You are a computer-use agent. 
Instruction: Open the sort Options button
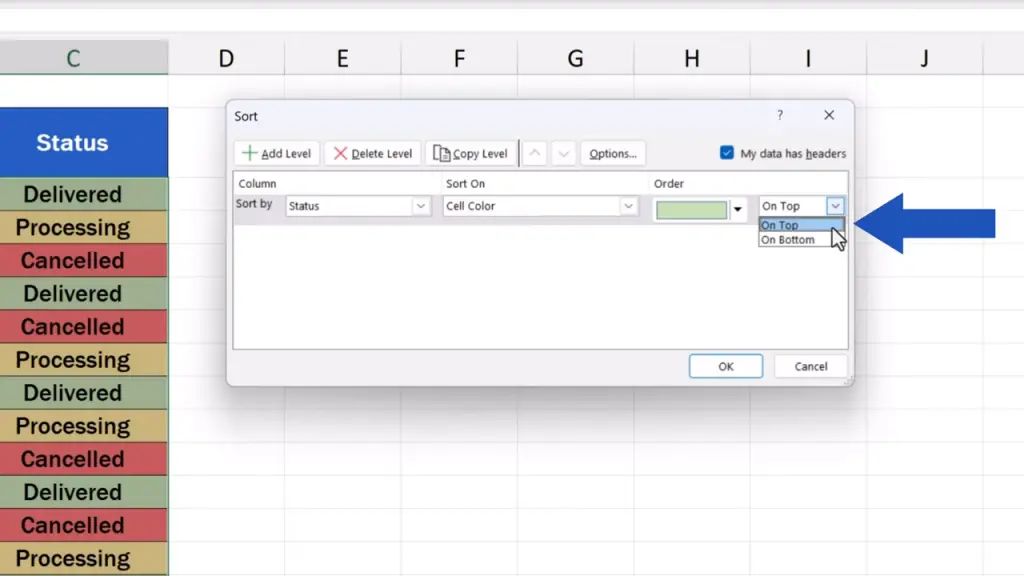pos(612,154)
